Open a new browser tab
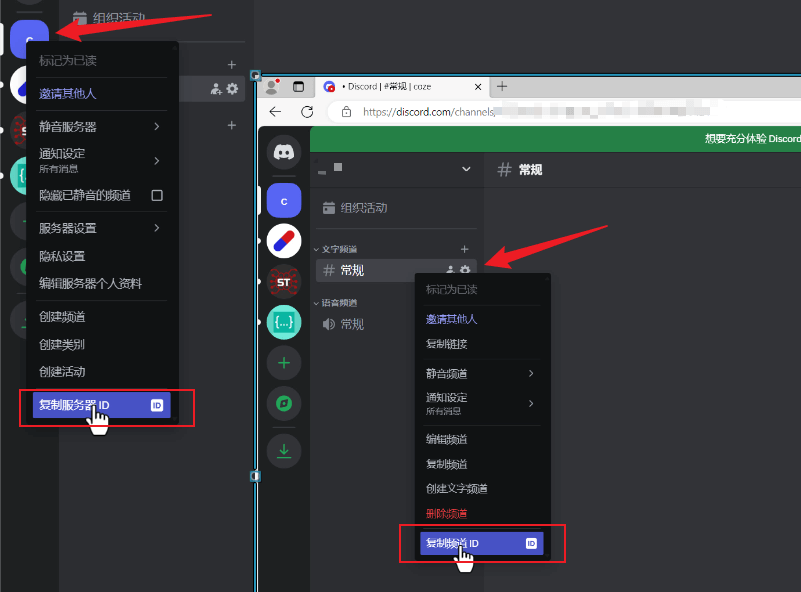The height and width of the screenshot is (592, 801). click(503, 87)
